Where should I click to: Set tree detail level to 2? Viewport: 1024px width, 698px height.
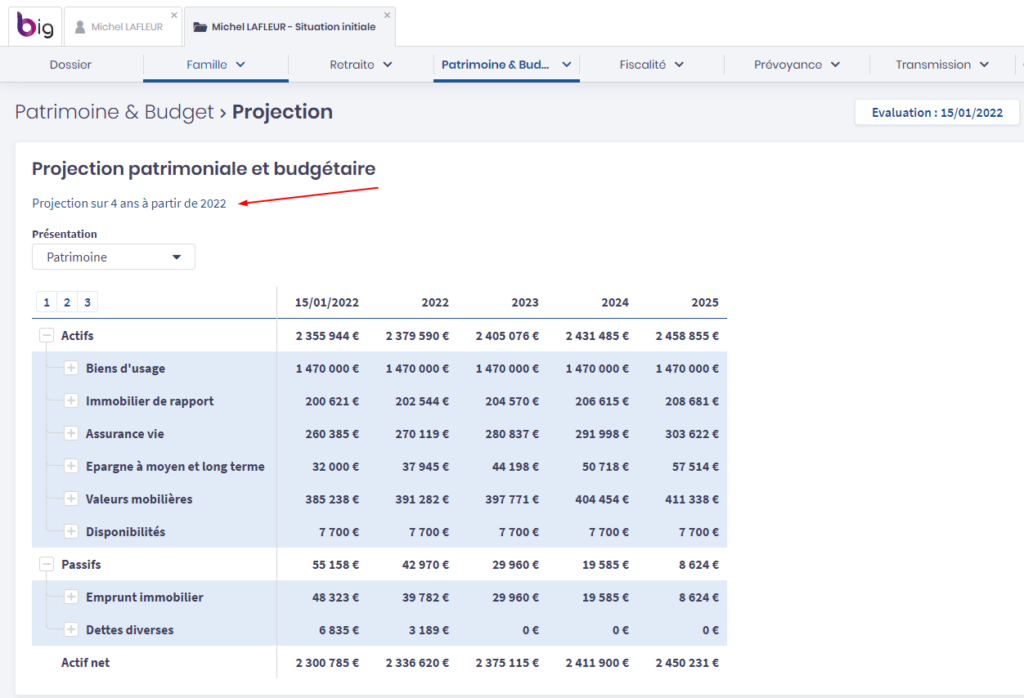tap(67, 302)
